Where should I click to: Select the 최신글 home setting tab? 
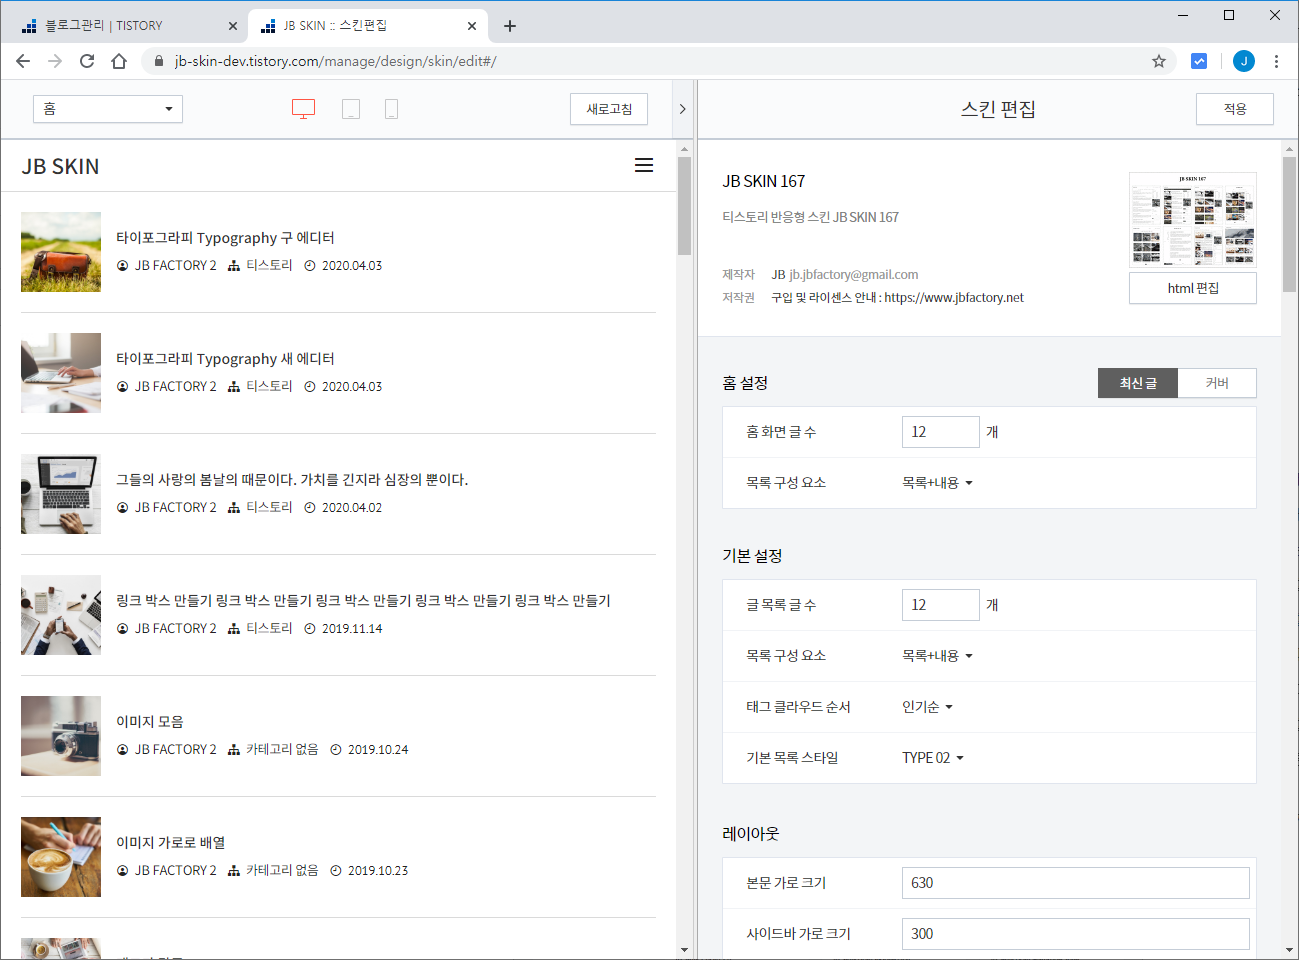point(1138,383)
